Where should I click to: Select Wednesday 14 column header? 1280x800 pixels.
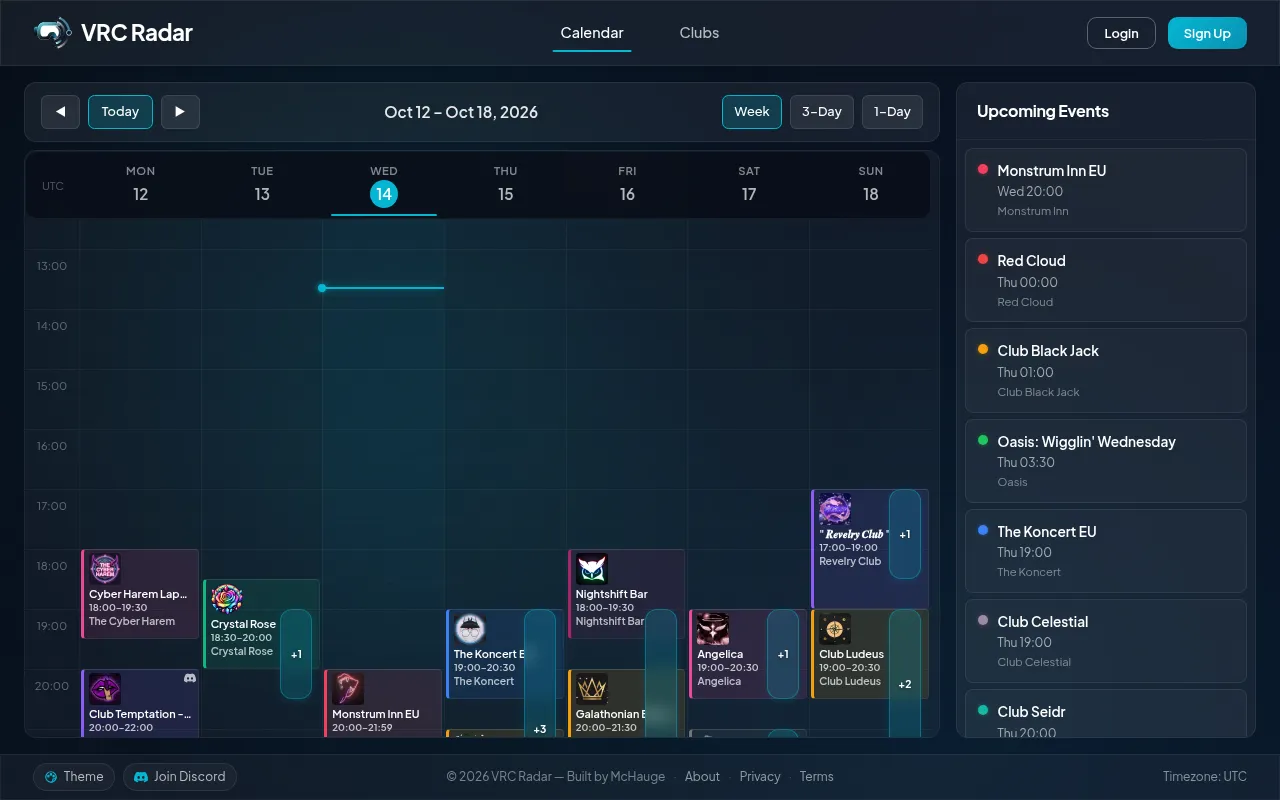pos(384,185)
